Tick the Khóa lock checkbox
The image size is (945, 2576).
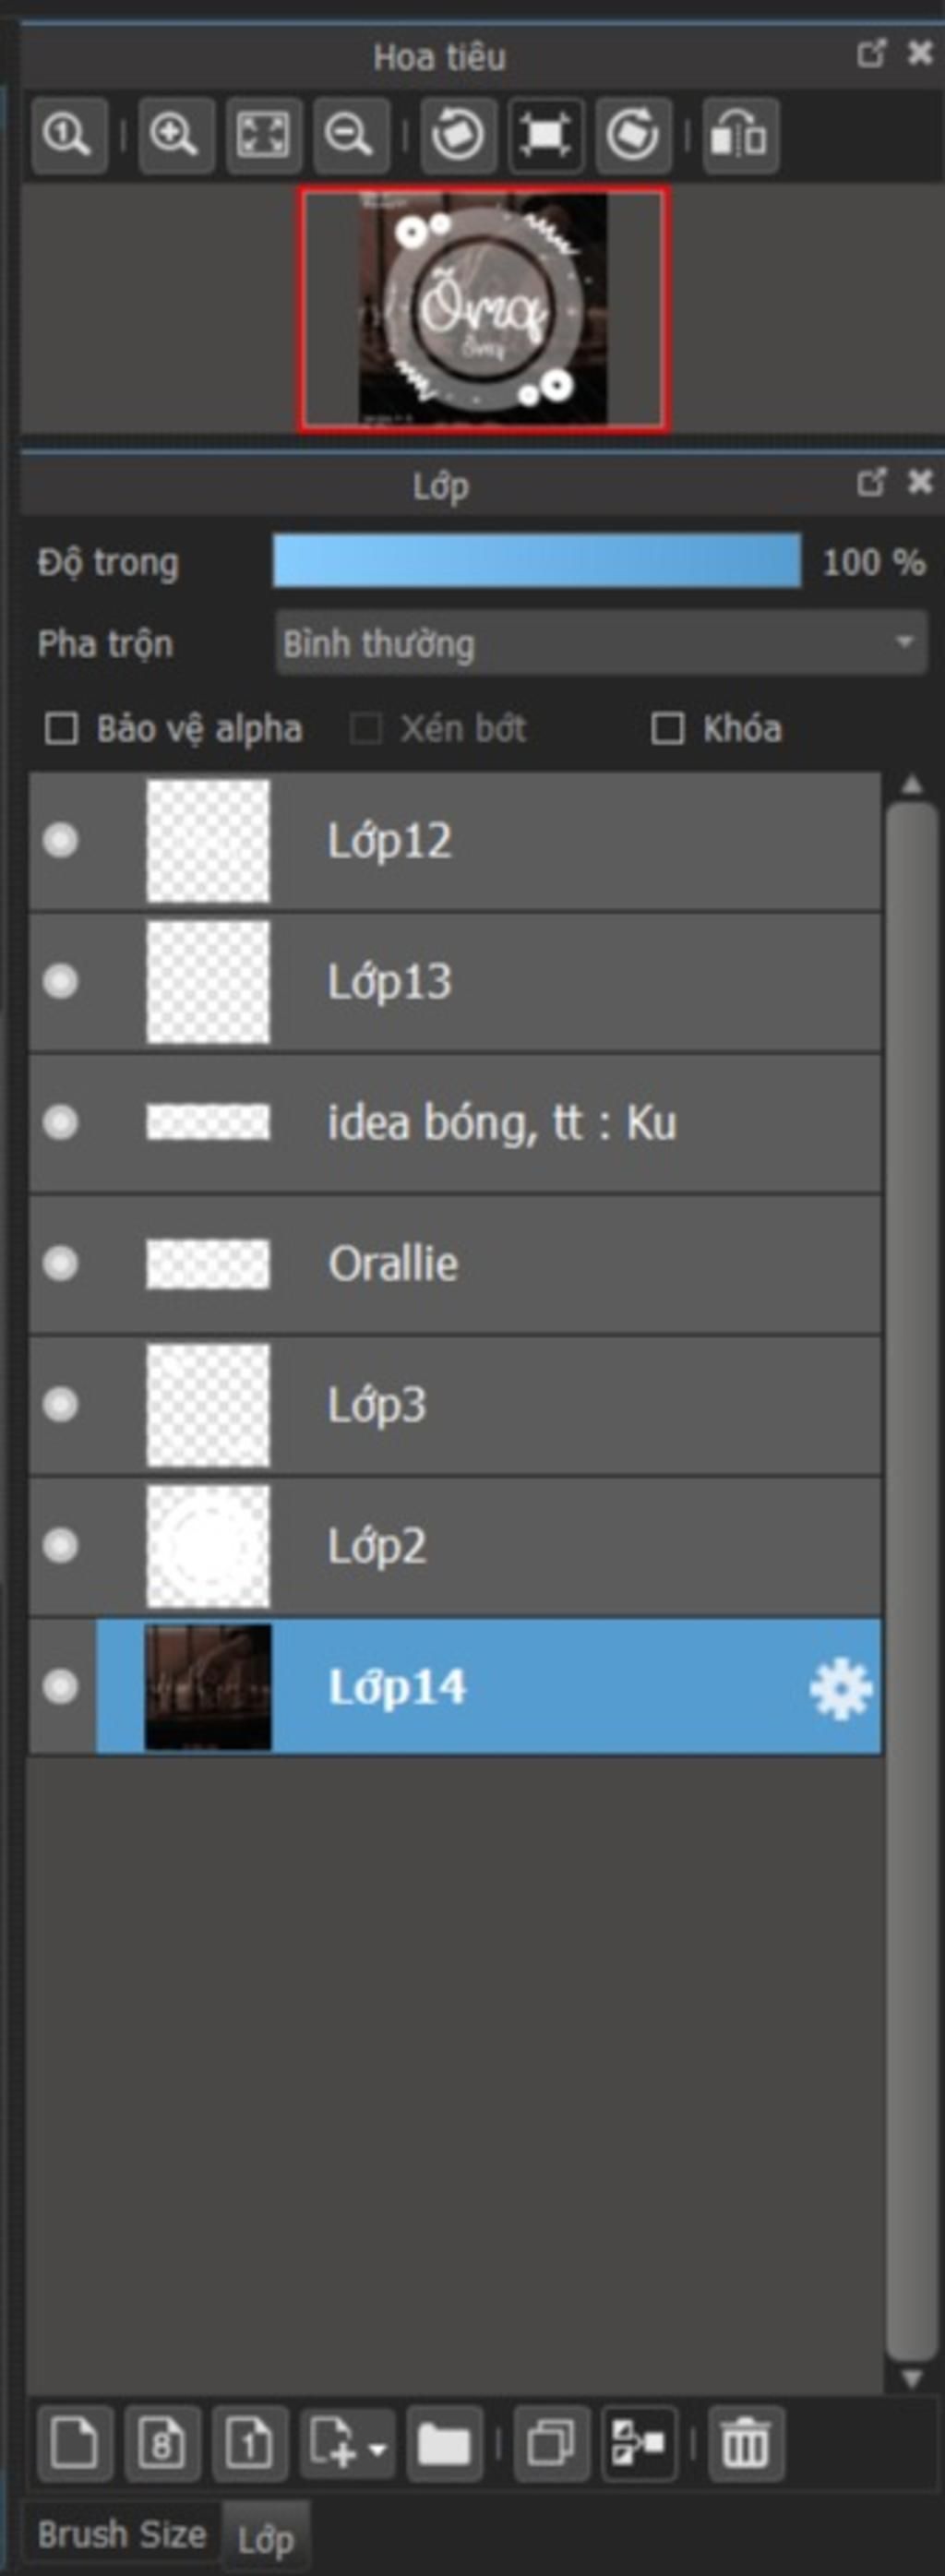(668, 728)
